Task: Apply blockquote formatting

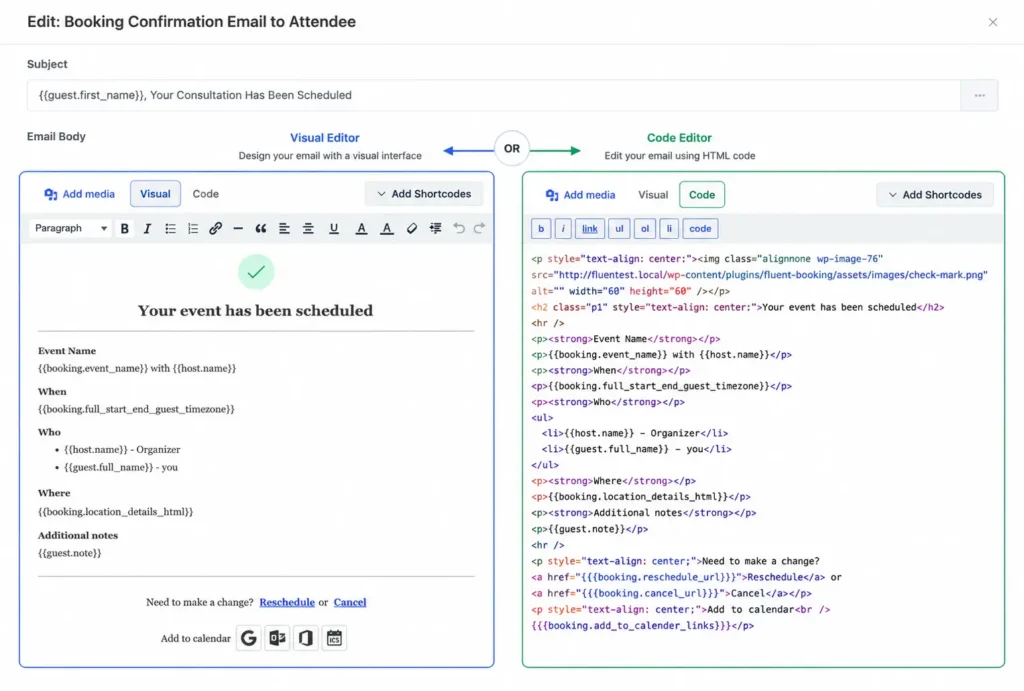Action: coord(261,229)
